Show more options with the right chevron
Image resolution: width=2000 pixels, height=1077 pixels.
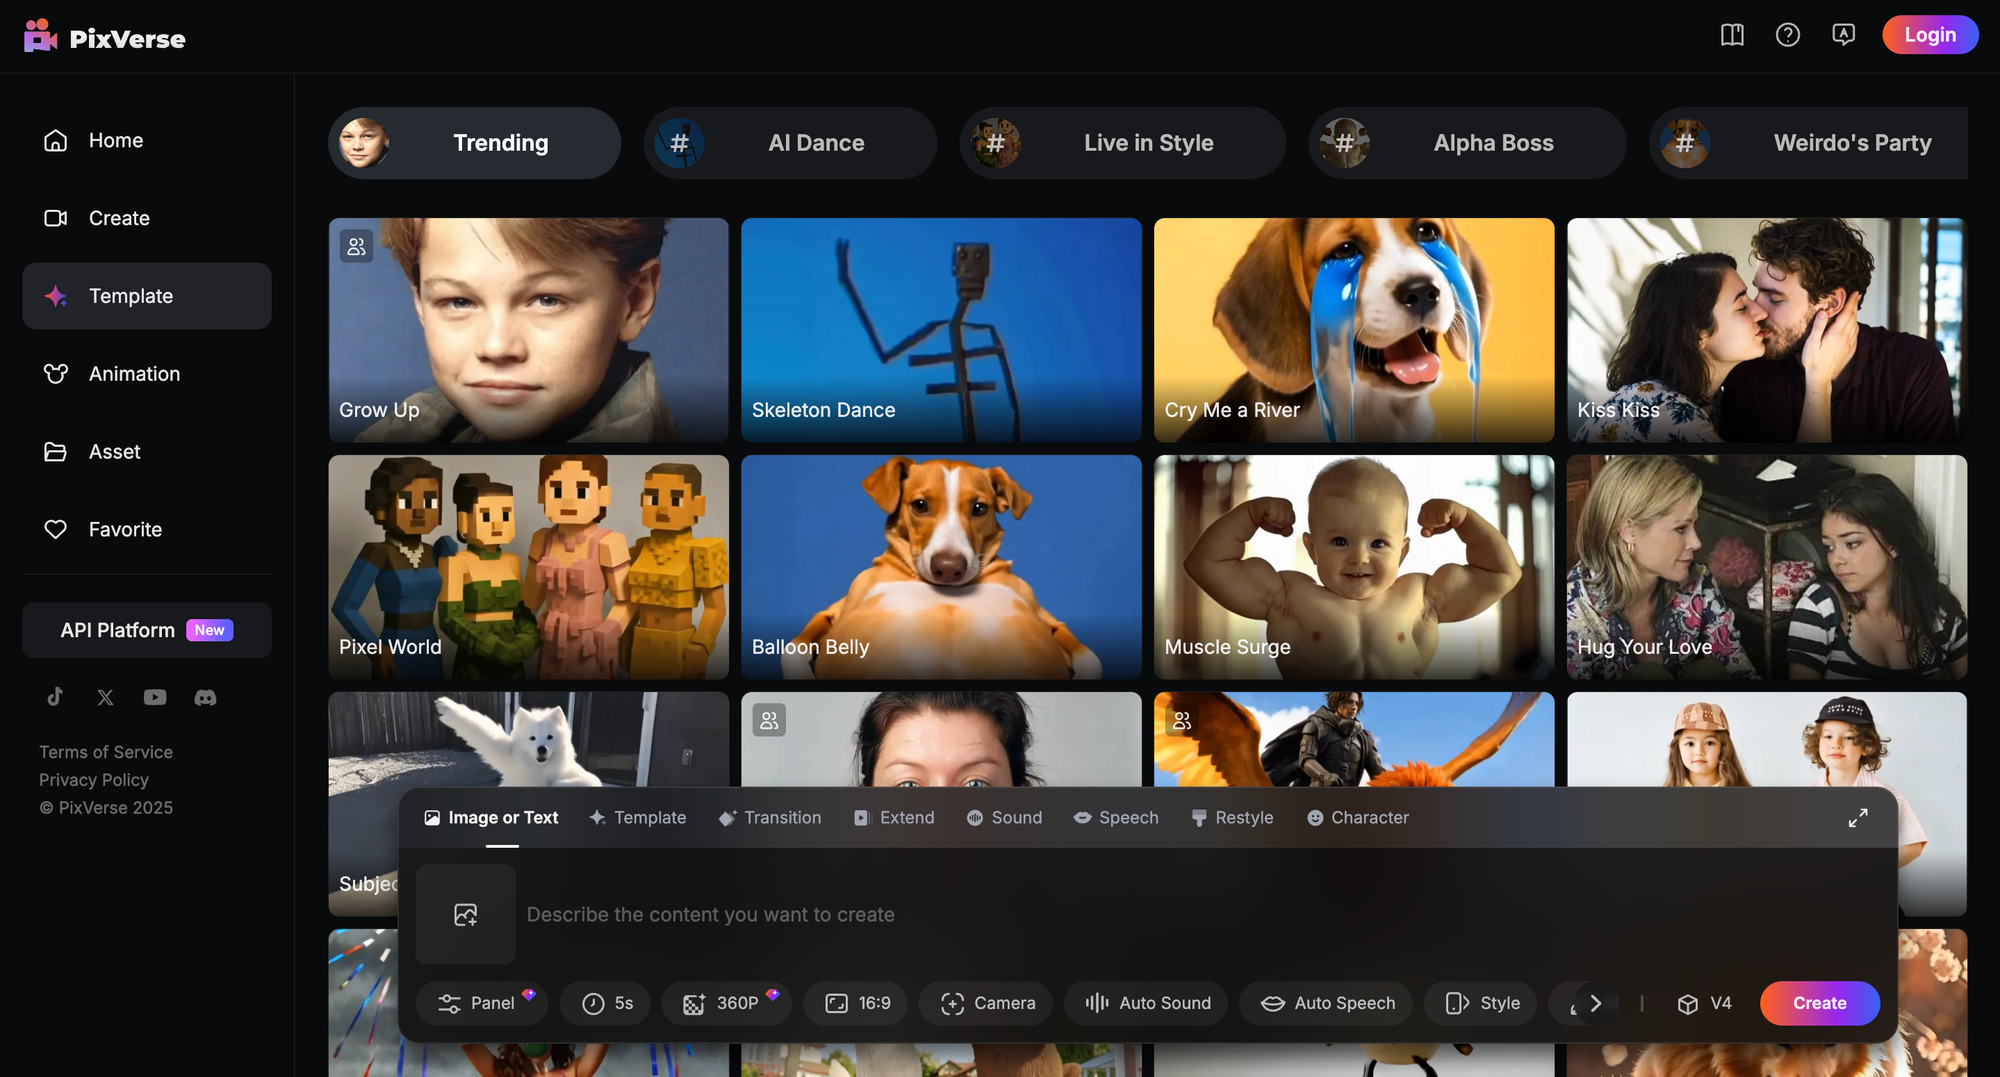point(1596,1003)
